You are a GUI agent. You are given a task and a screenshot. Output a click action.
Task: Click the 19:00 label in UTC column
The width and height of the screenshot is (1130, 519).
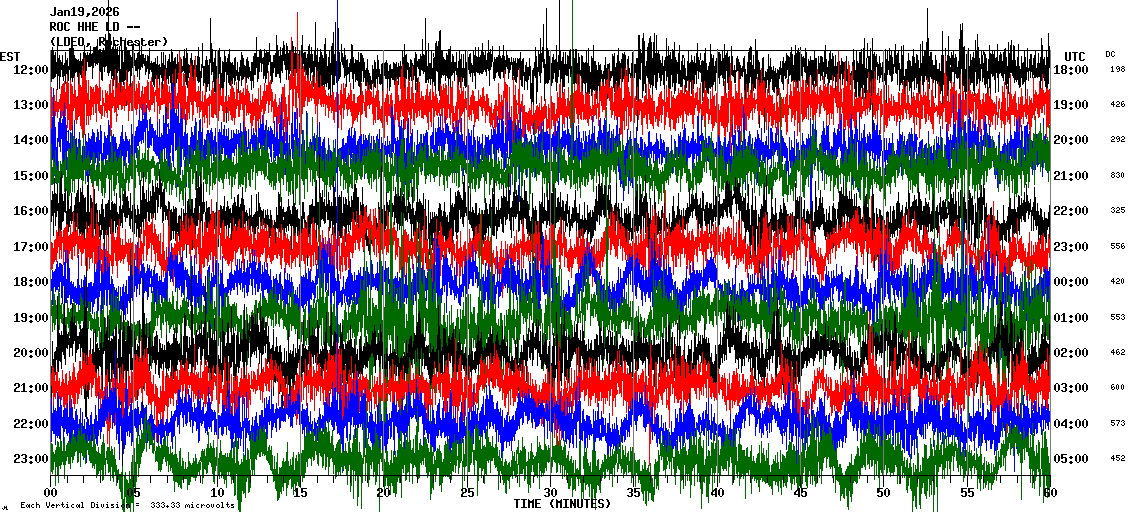click(x=1070, y=105)
